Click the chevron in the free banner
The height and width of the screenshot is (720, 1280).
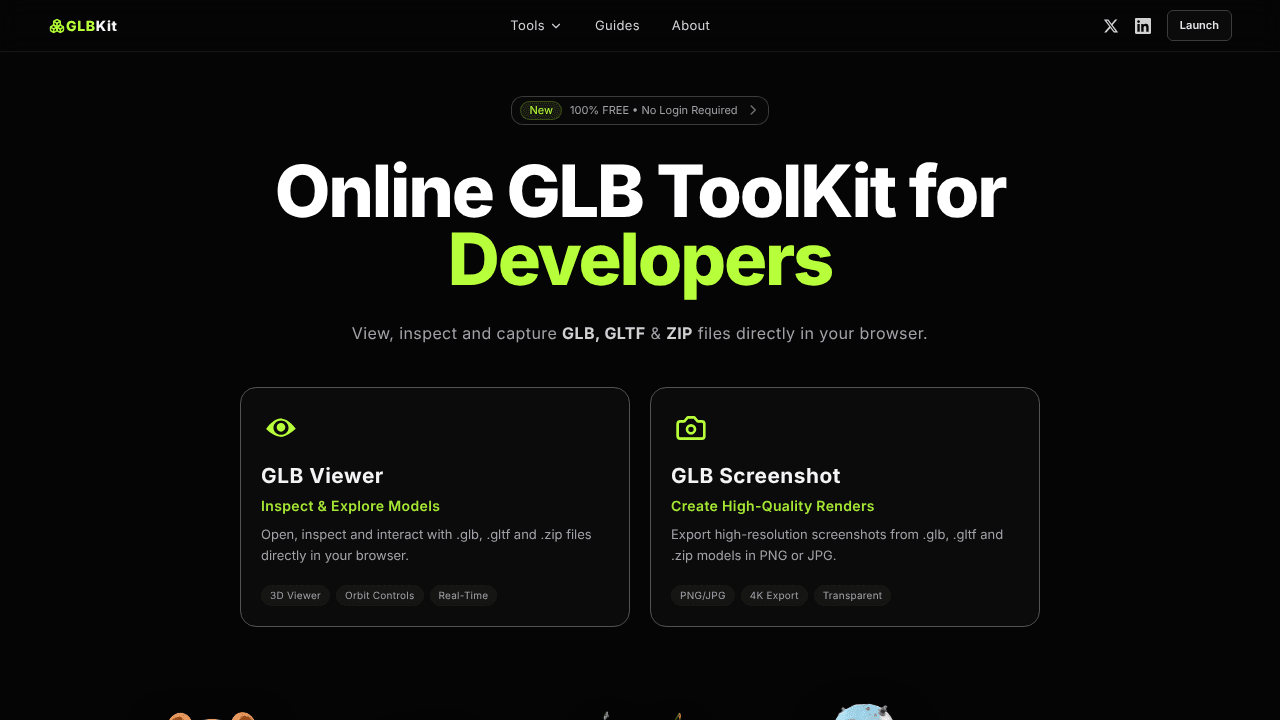pyautogui.click(x=753, y=110)
